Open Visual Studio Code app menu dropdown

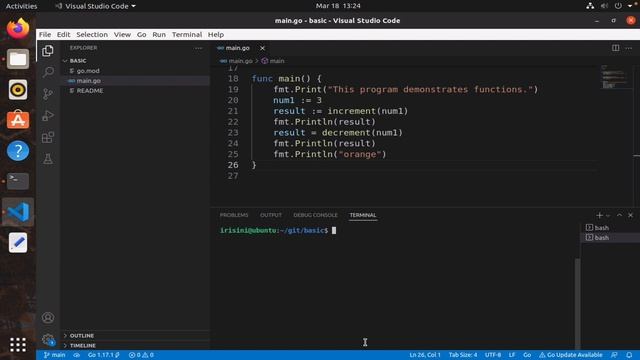pyautogui.click(x=96, y=6)
